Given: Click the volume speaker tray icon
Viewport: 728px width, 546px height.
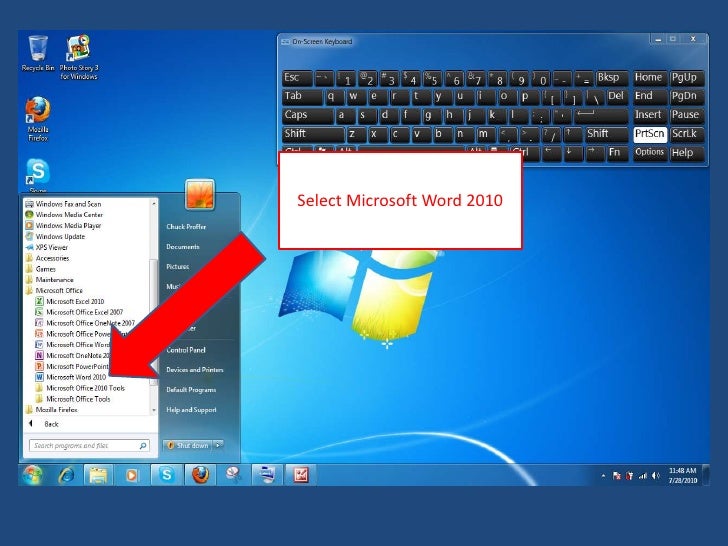Looking at the screenshot, I should [x=656, y=475].
